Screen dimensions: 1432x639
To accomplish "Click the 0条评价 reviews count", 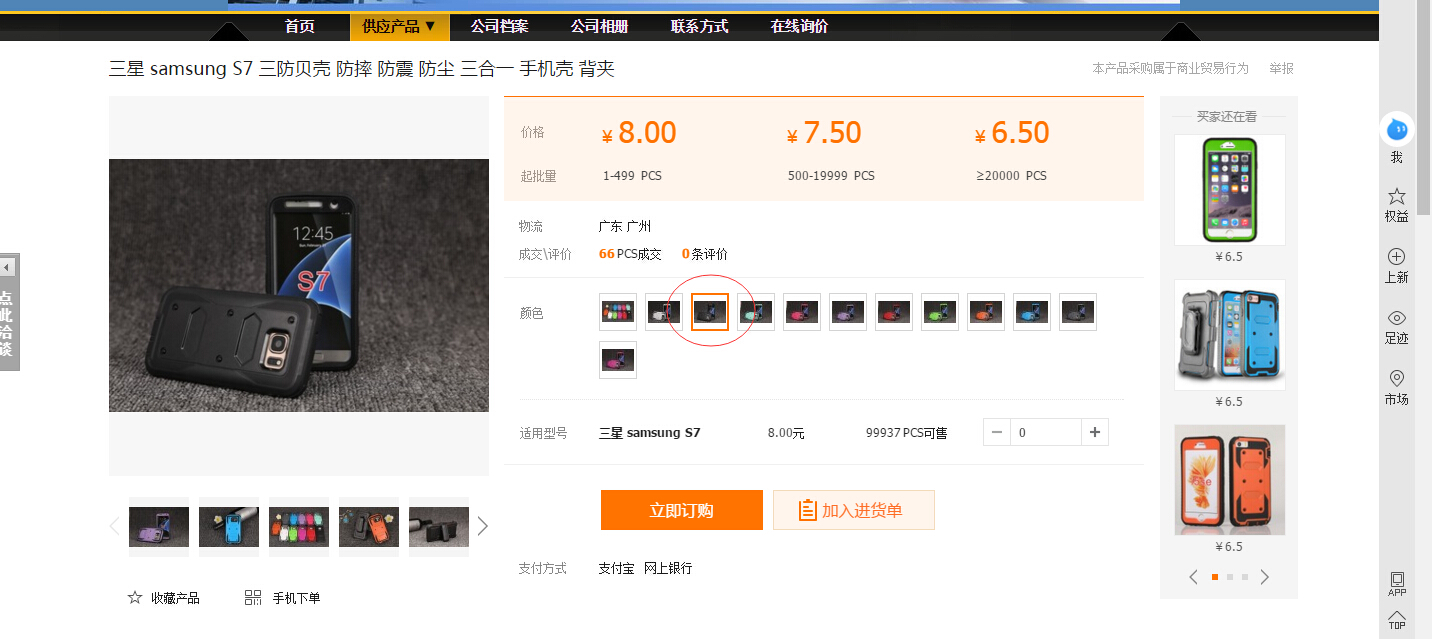I will [705, 254].
